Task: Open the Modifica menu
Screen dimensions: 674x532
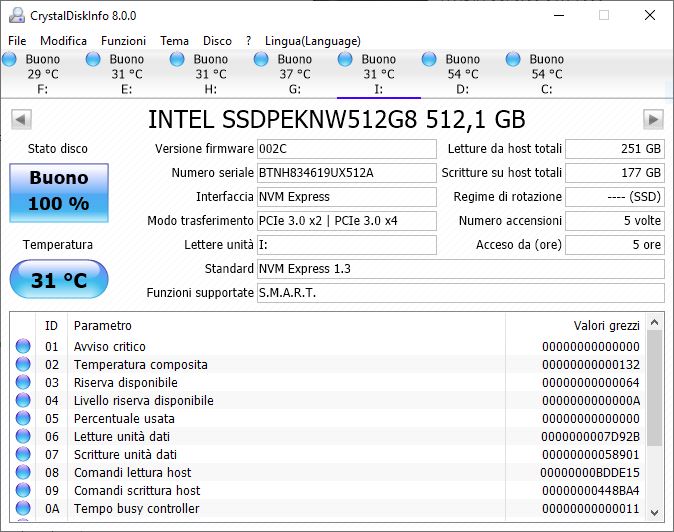Action: click(x=63, y=41)
